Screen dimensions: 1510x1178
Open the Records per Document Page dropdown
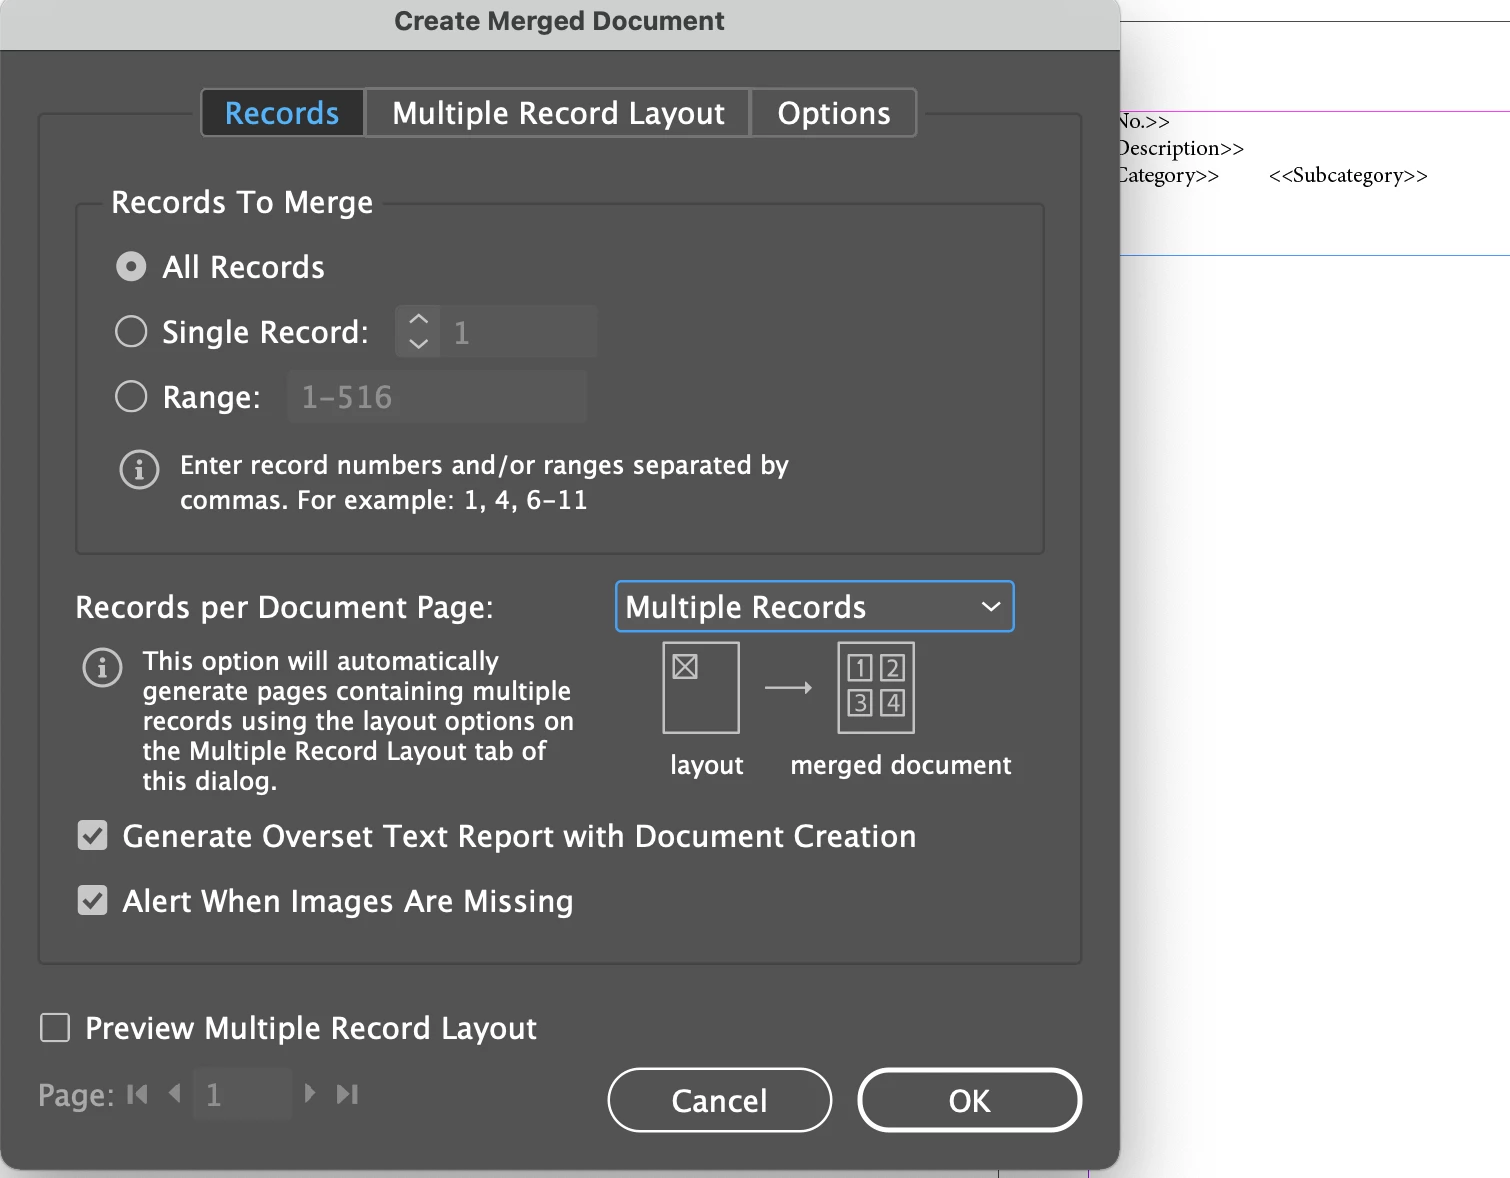[814, 606]
